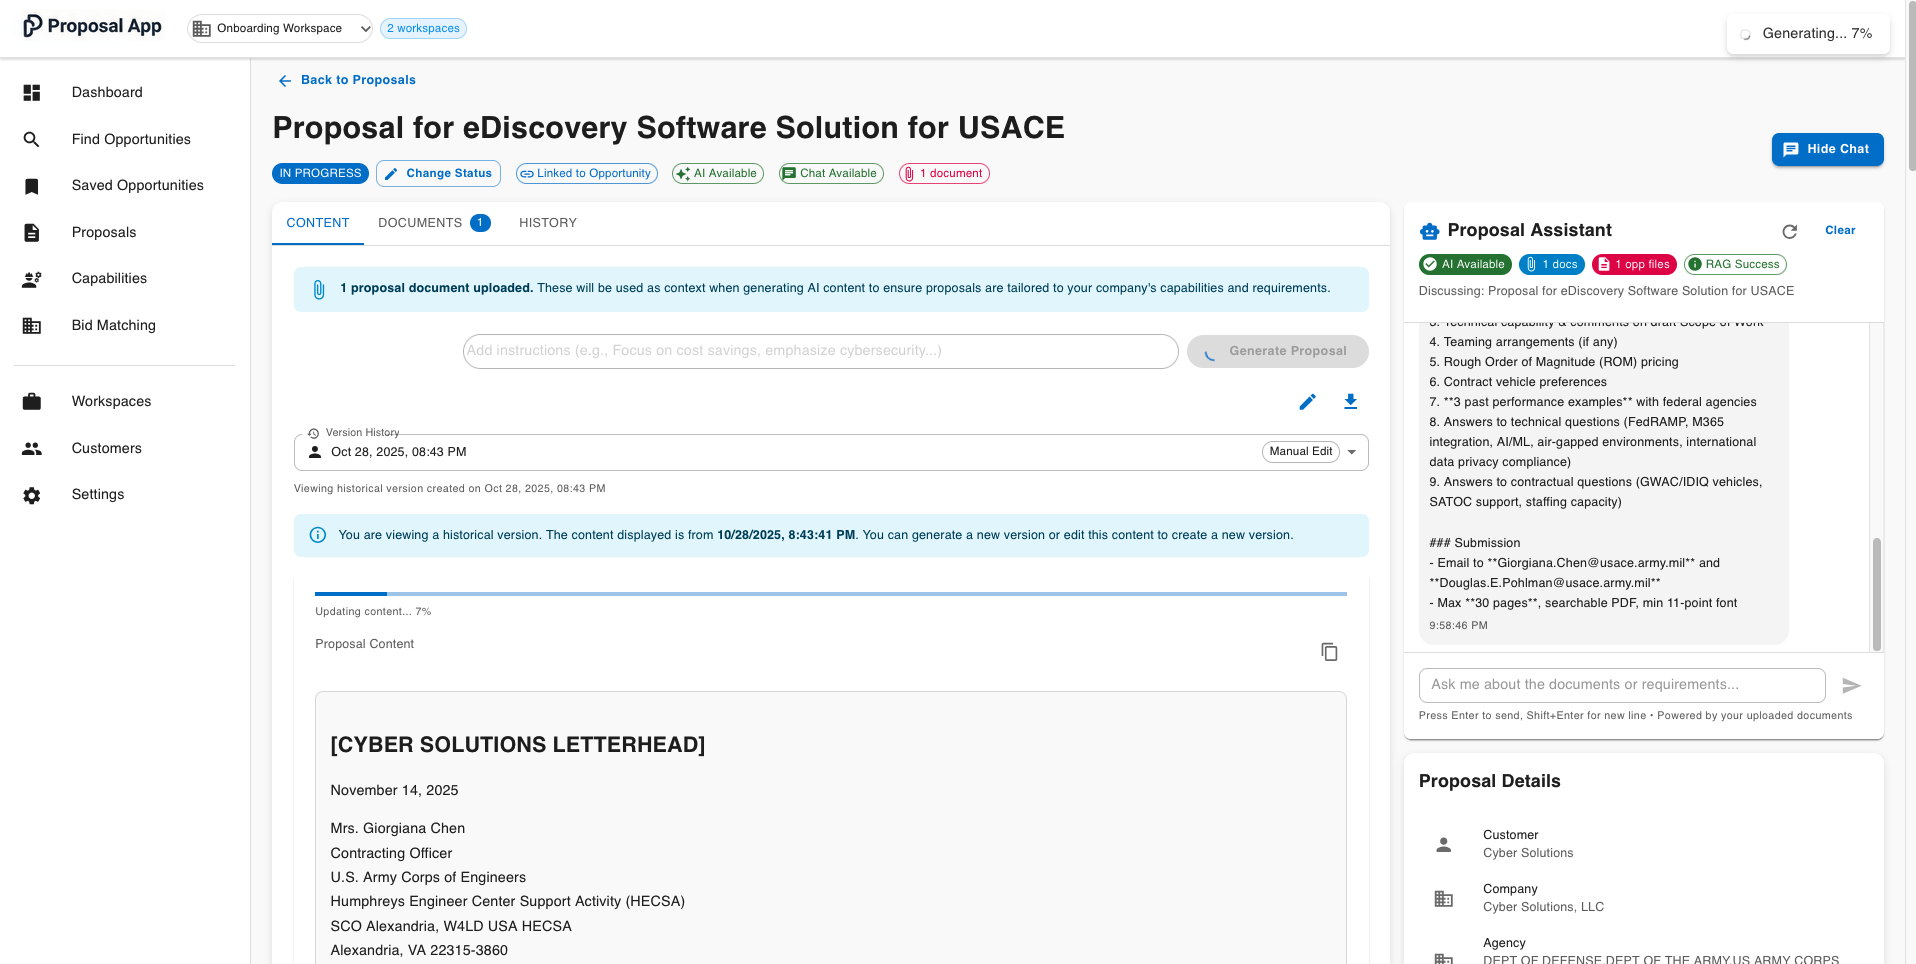Image resolution: width=1916 pixels, height=964 pixels.
Task: Click the 2 workspaces badge
Action: click(423, 28)
